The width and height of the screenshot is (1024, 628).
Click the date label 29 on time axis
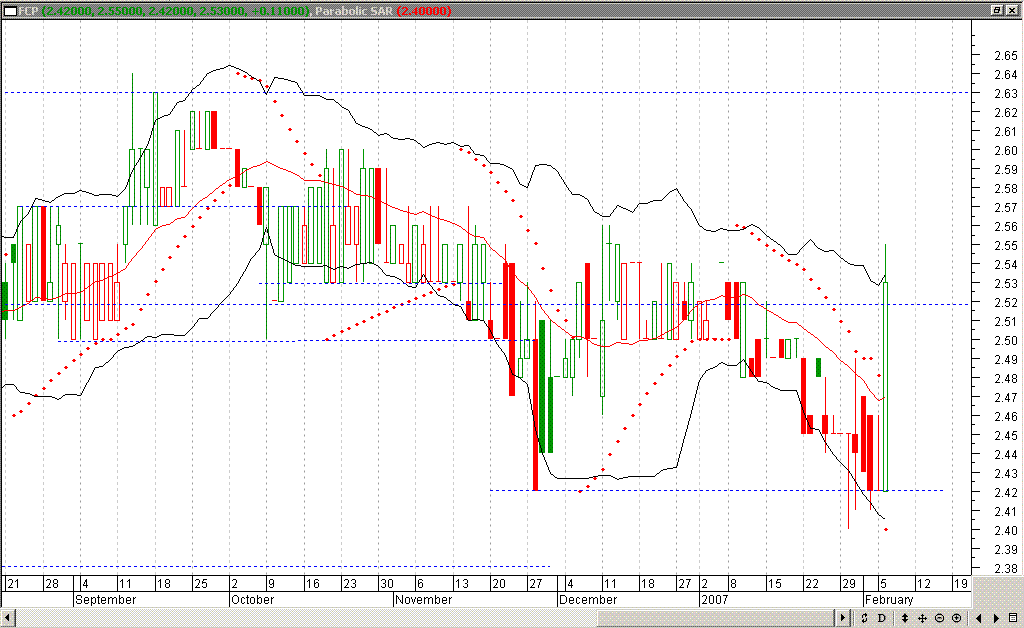(848, 584)
